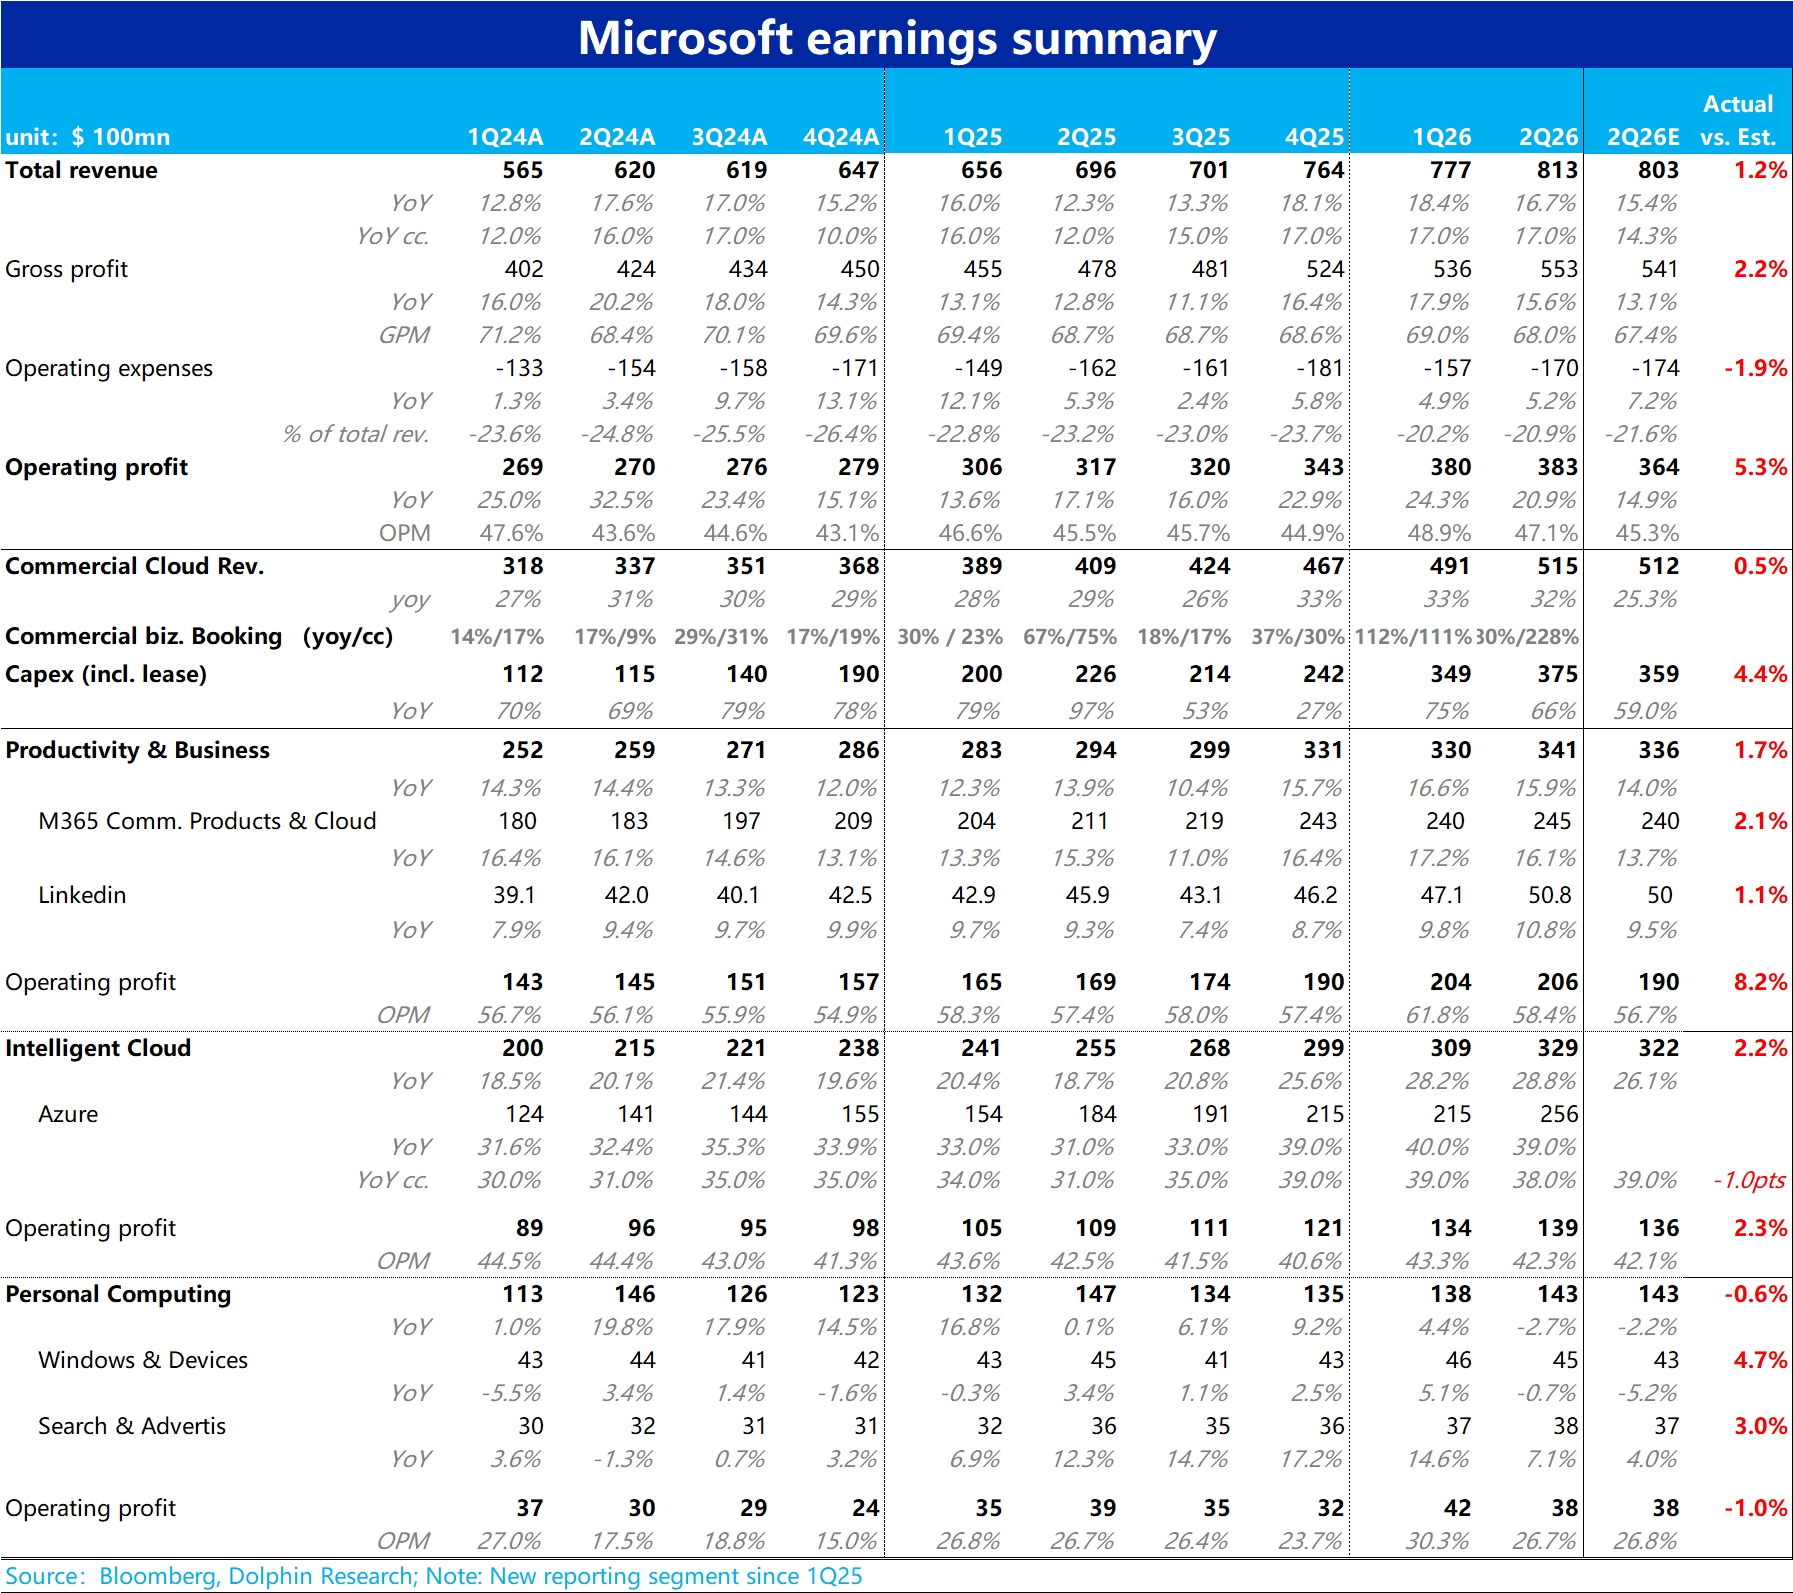This screenshot has height=1593, width=1793.
Task: Click the red "-1.0pts" Azure figure
Action: click(1749, 1180)
